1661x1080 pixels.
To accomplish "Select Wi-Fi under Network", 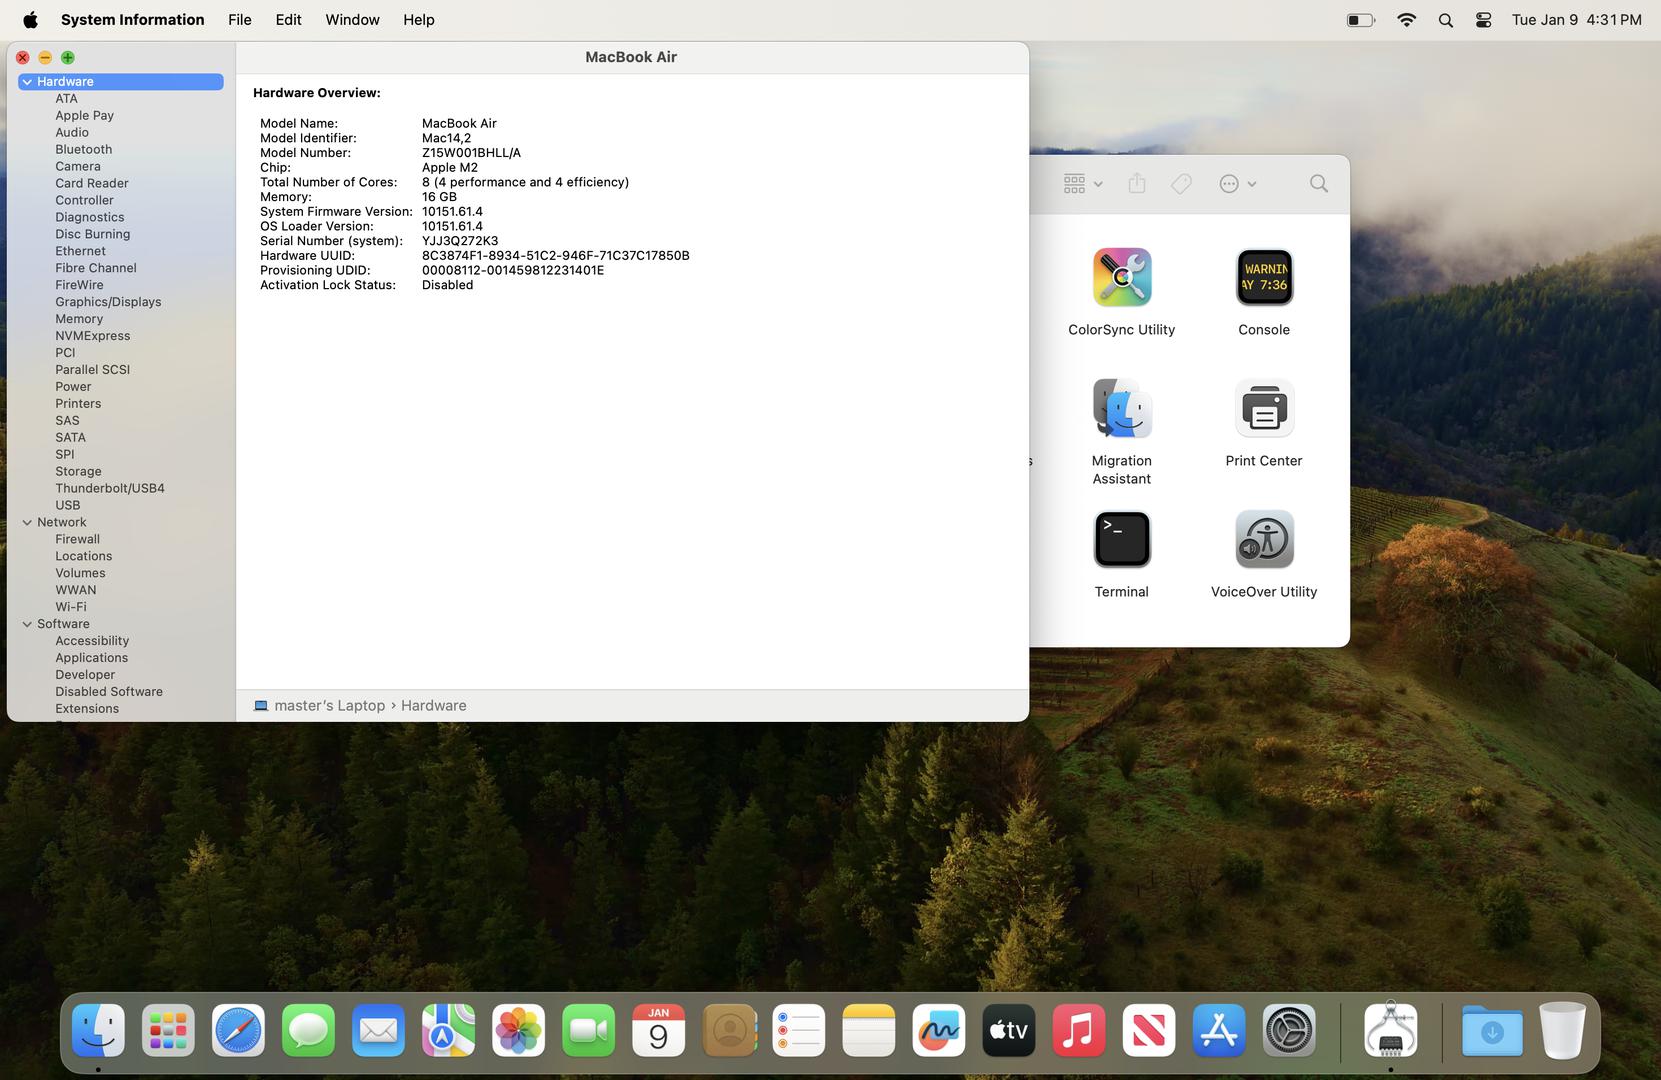I will coord(71,607).
